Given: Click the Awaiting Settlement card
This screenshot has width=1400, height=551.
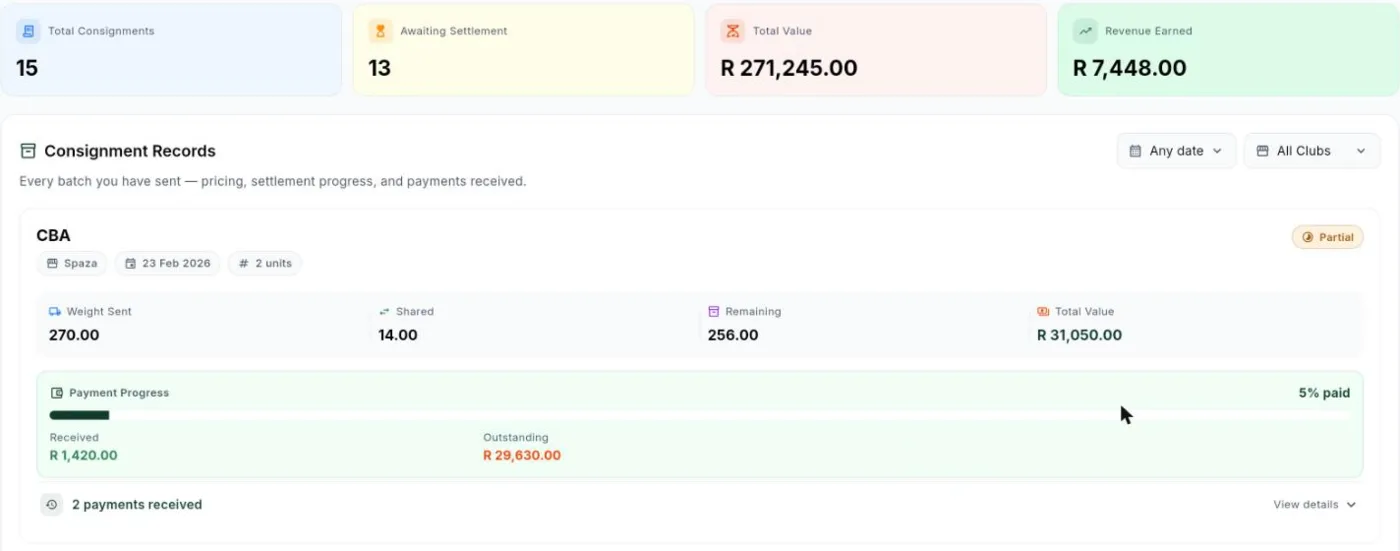Looking at the screenshot, I should pos(523,50).
